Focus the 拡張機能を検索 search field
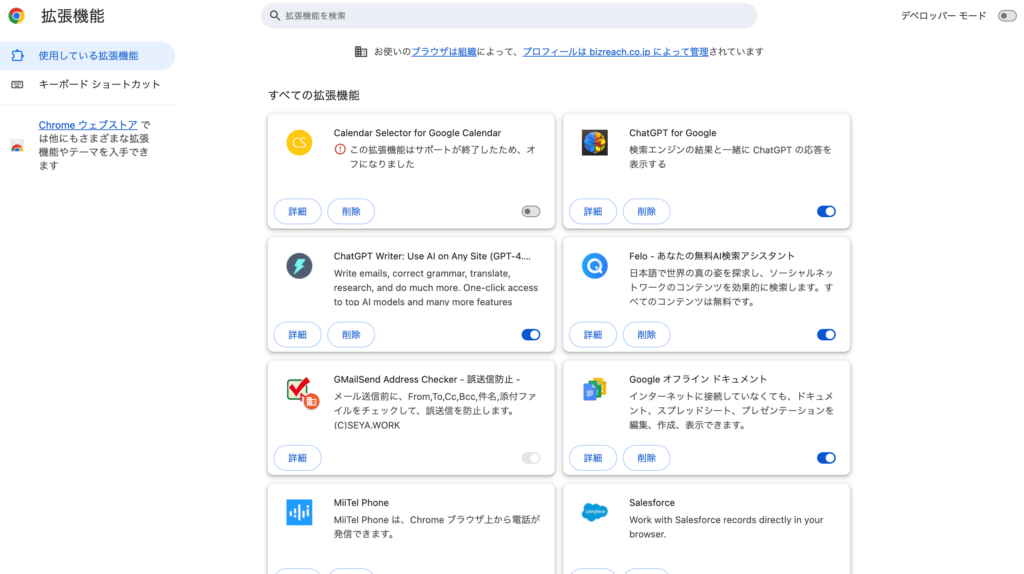The image size is (1024, 574). click(509, 16)
